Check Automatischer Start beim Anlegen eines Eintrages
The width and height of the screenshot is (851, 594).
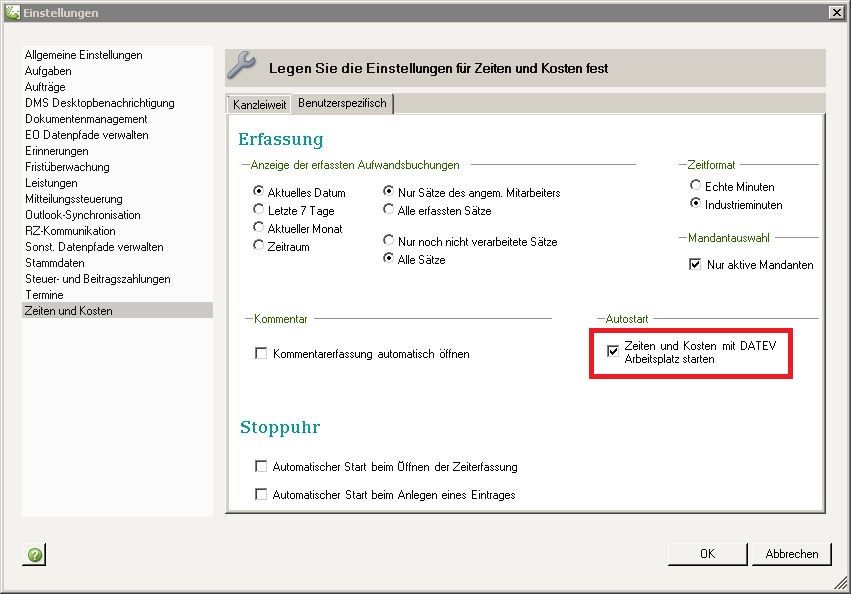[262, 495]
